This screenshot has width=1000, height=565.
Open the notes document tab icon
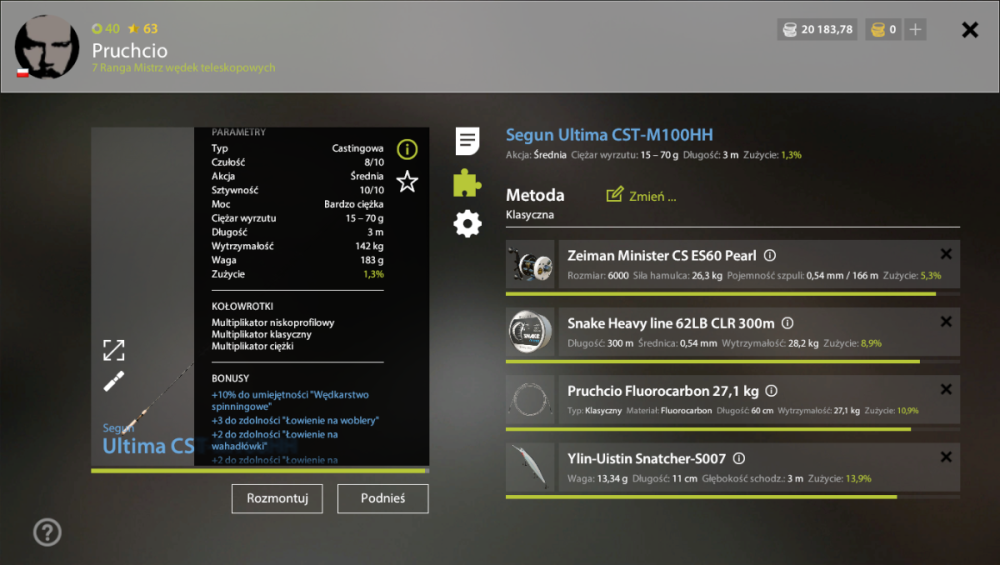467,141
